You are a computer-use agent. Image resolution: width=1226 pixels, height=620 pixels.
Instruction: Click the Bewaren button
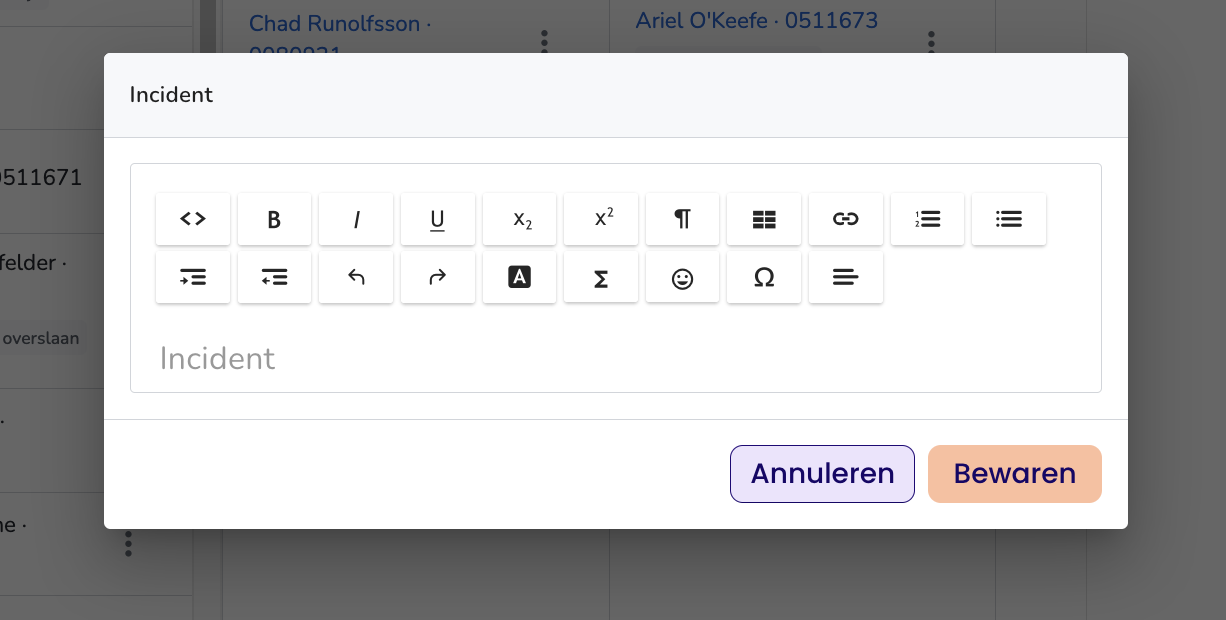1015,474
